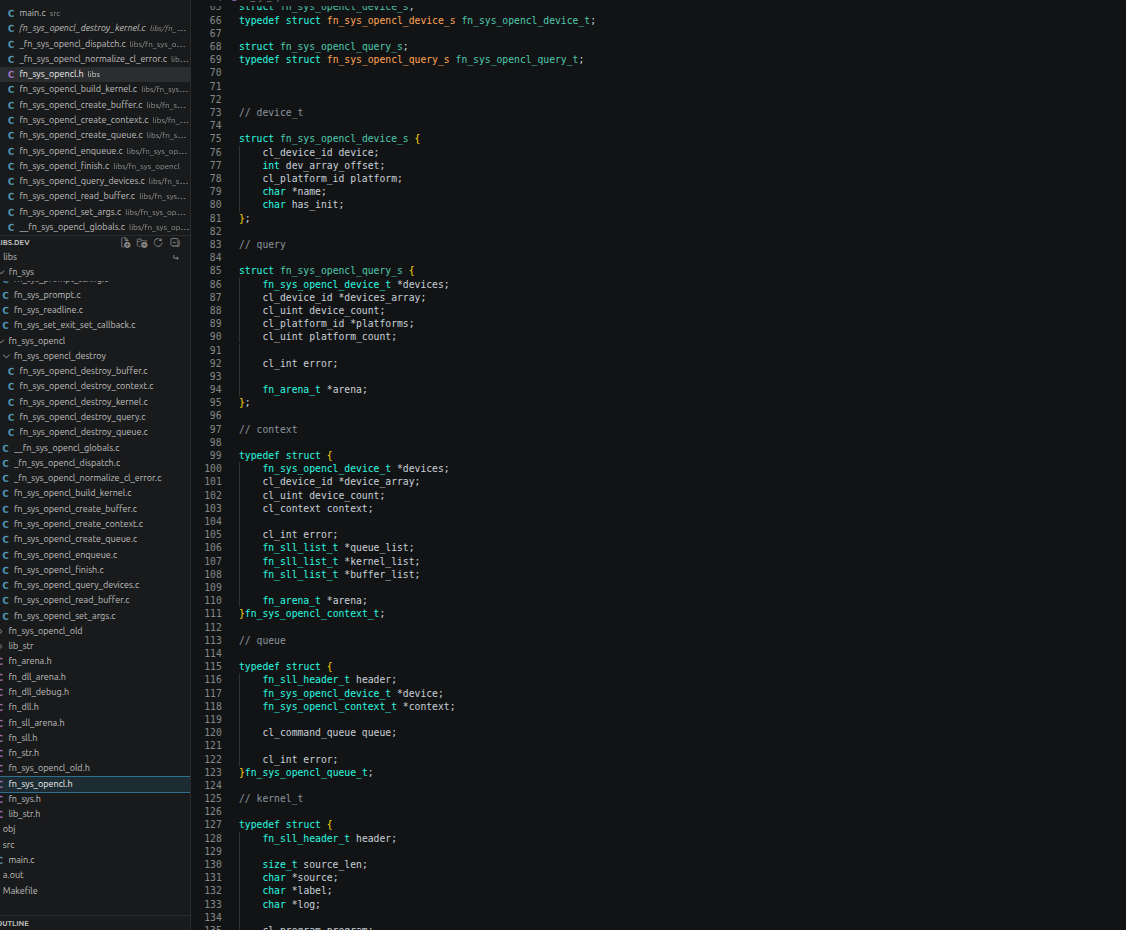1126x930 pixels.
Task: Collapse the fn_sys_opencl_destroy folder chevron
Action: 6,356
